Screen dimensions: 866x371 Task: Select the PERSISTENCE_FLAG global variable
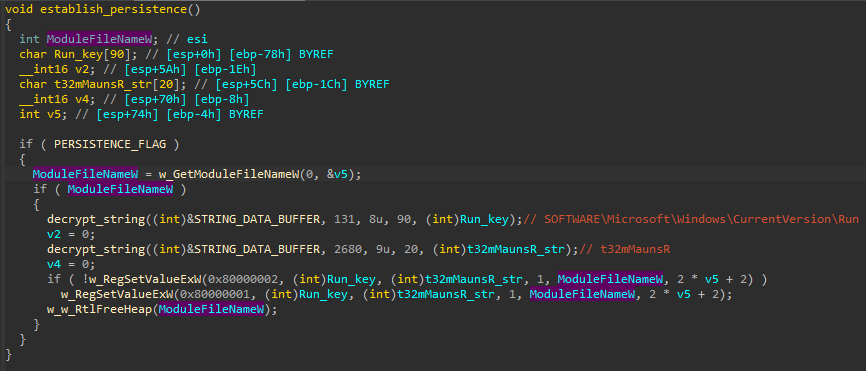coord(109,145)
